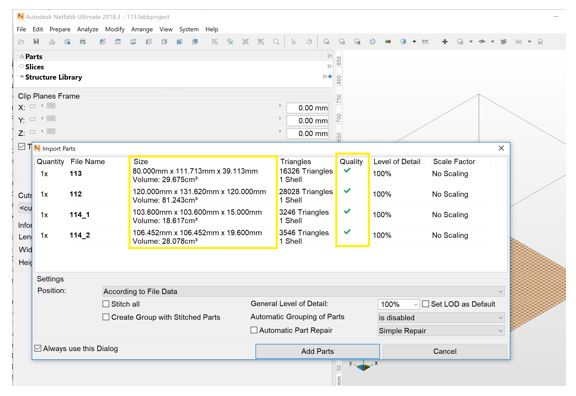The width and height of the screenshot is (576, 396).
Task: Select file name 114_2 in the import list
Action: point(80,235)
